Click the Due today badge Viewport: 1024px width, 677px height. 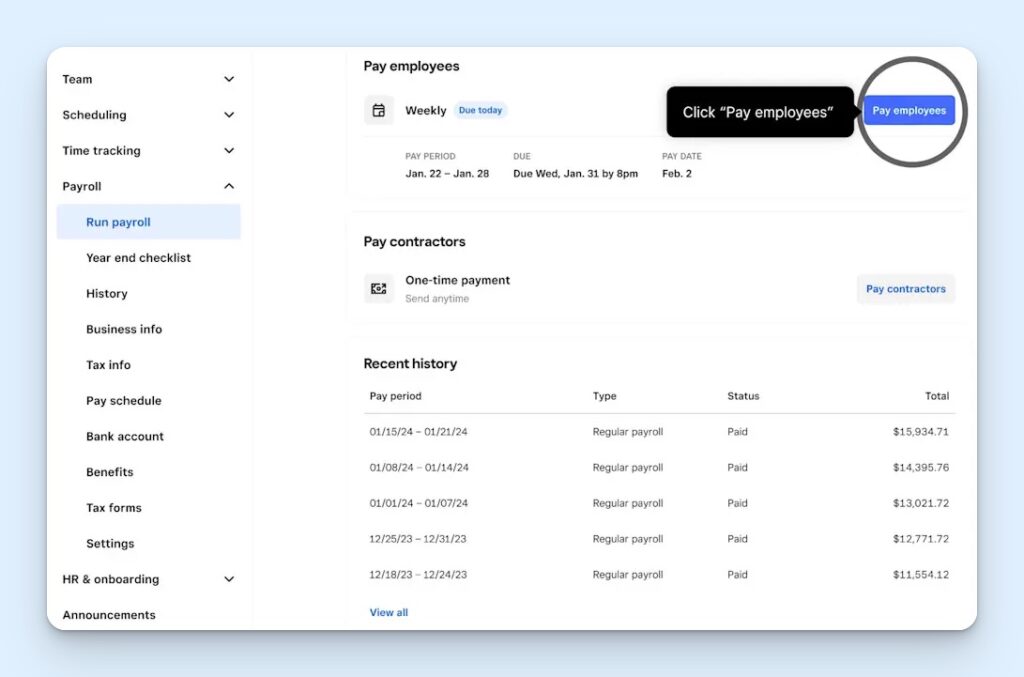click(x=480, y=110)
